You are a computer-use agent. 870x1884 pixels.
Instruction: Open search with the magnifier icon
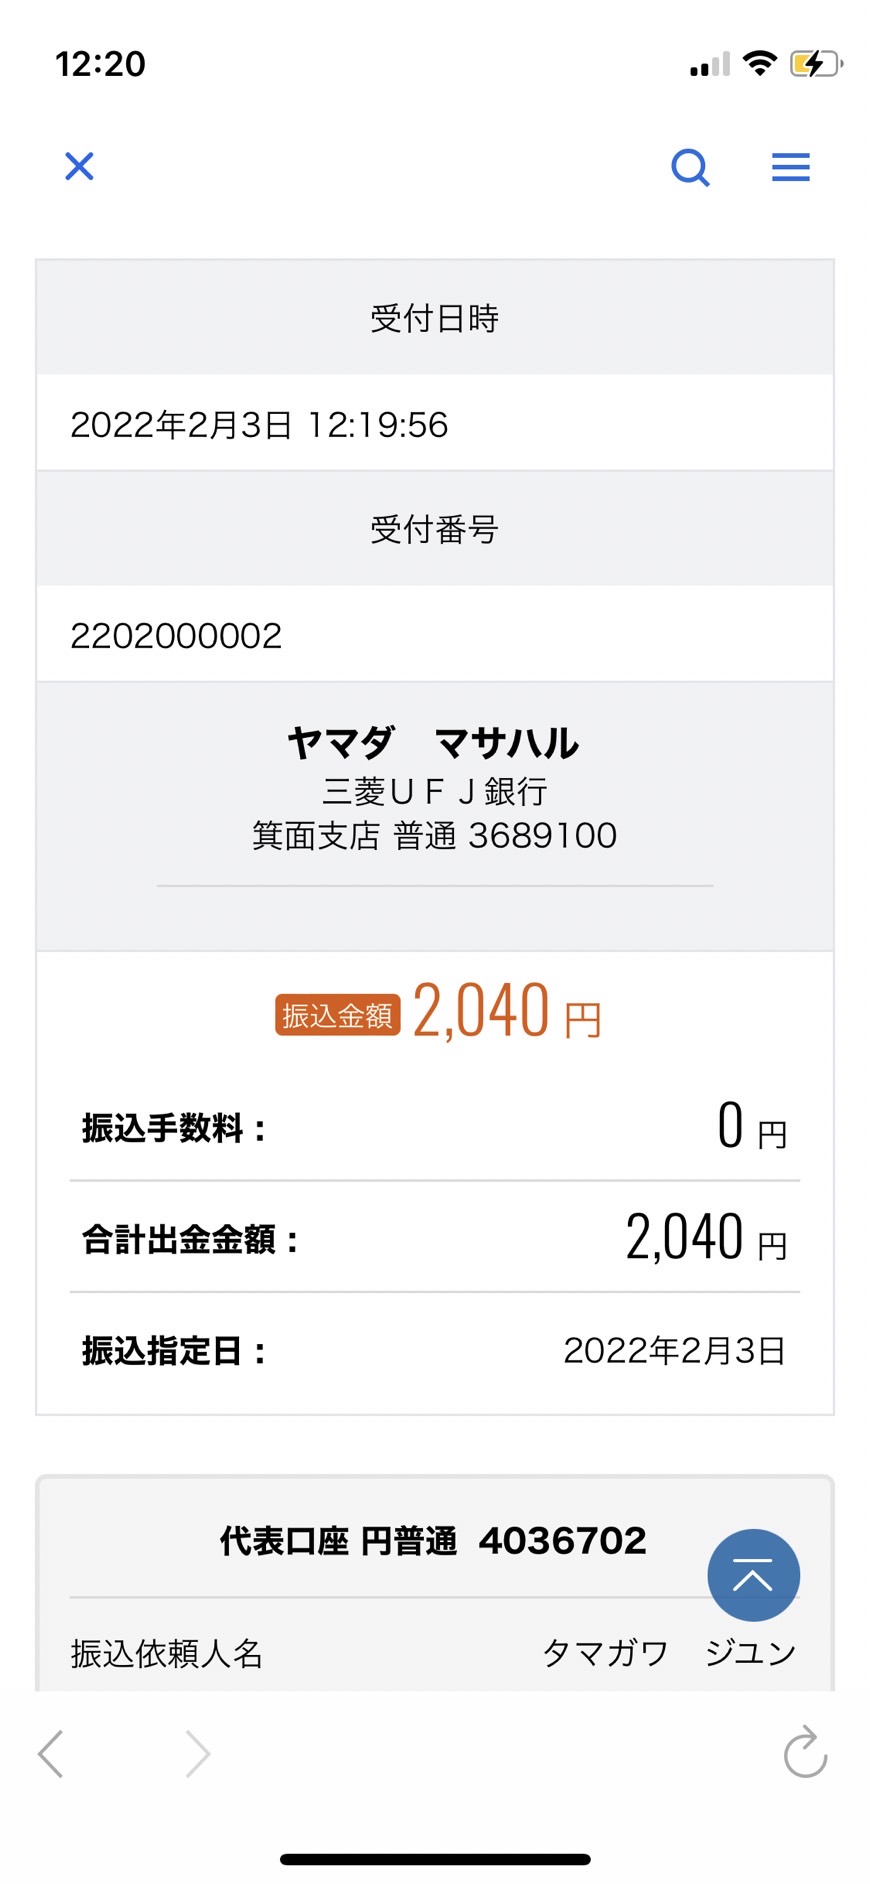pyautogui.click(x=690, y=167)
